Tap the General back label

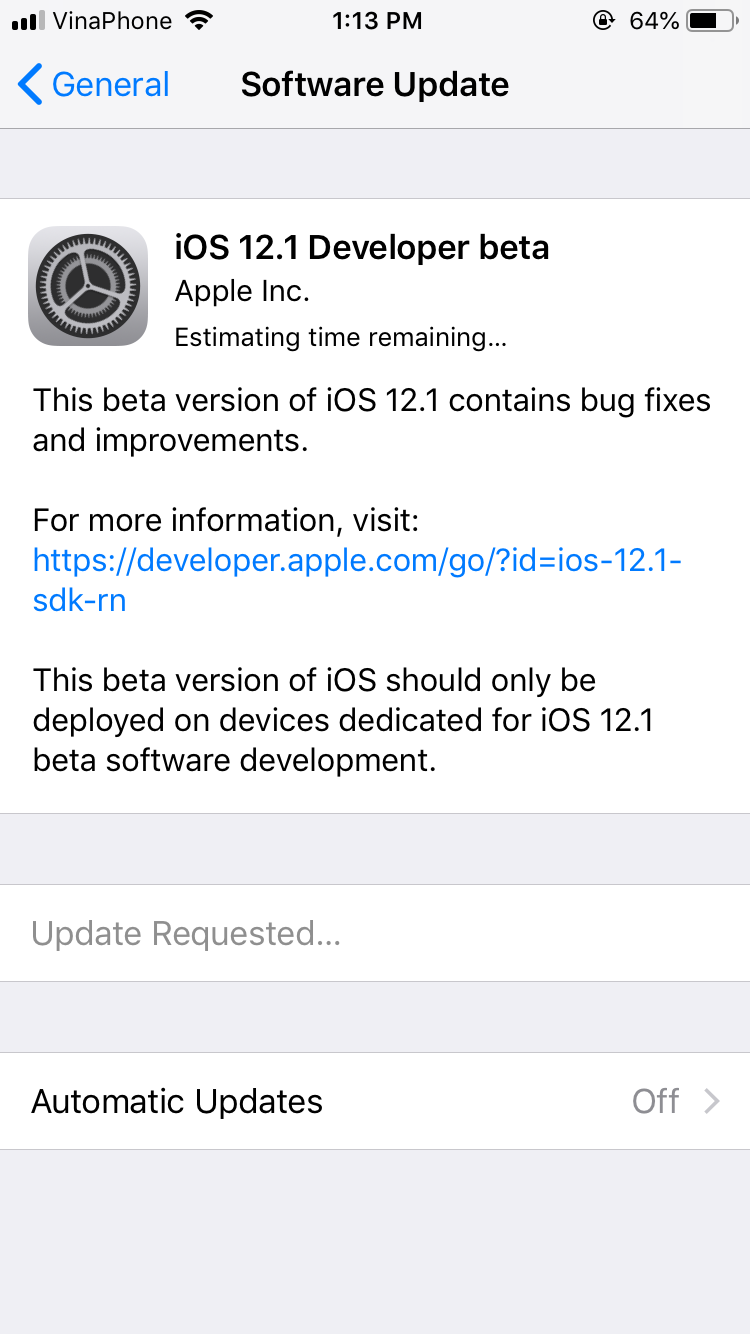[110, 85]
